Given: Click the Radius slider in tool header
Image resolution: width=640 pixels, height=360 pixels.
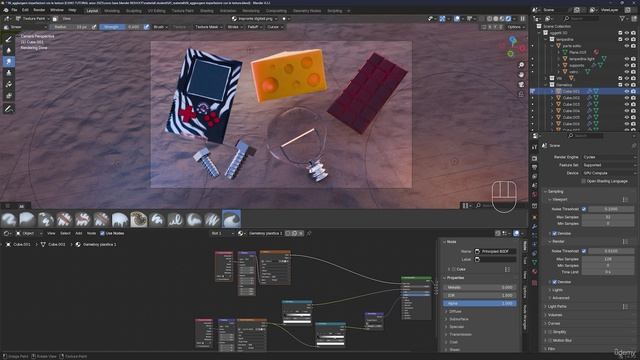Looking at the screenshot, I should pyautogui.click(x=70, y=27).
